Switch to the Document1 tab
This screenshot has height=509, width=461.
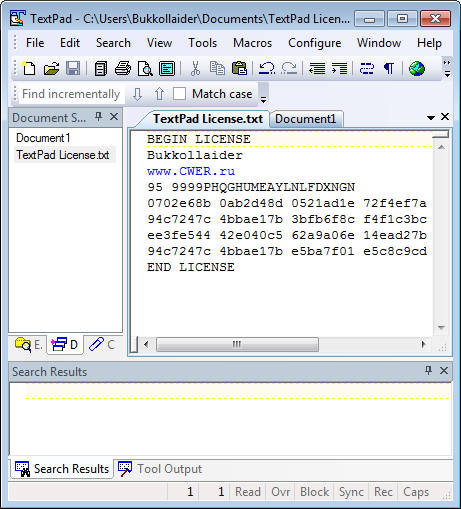[305, 119]
